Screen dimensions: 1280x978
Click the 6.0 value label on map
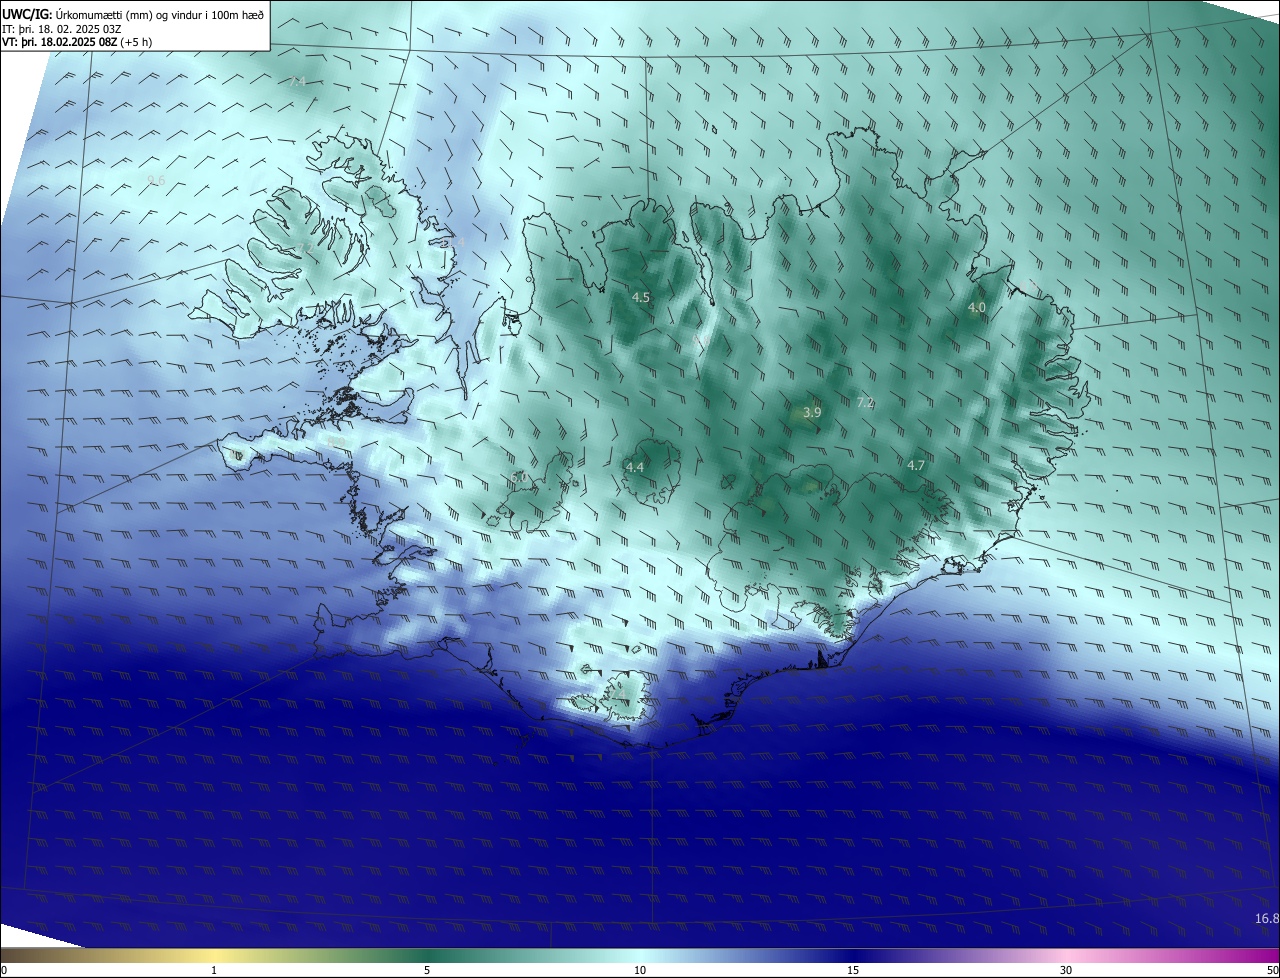pos(520,478)
